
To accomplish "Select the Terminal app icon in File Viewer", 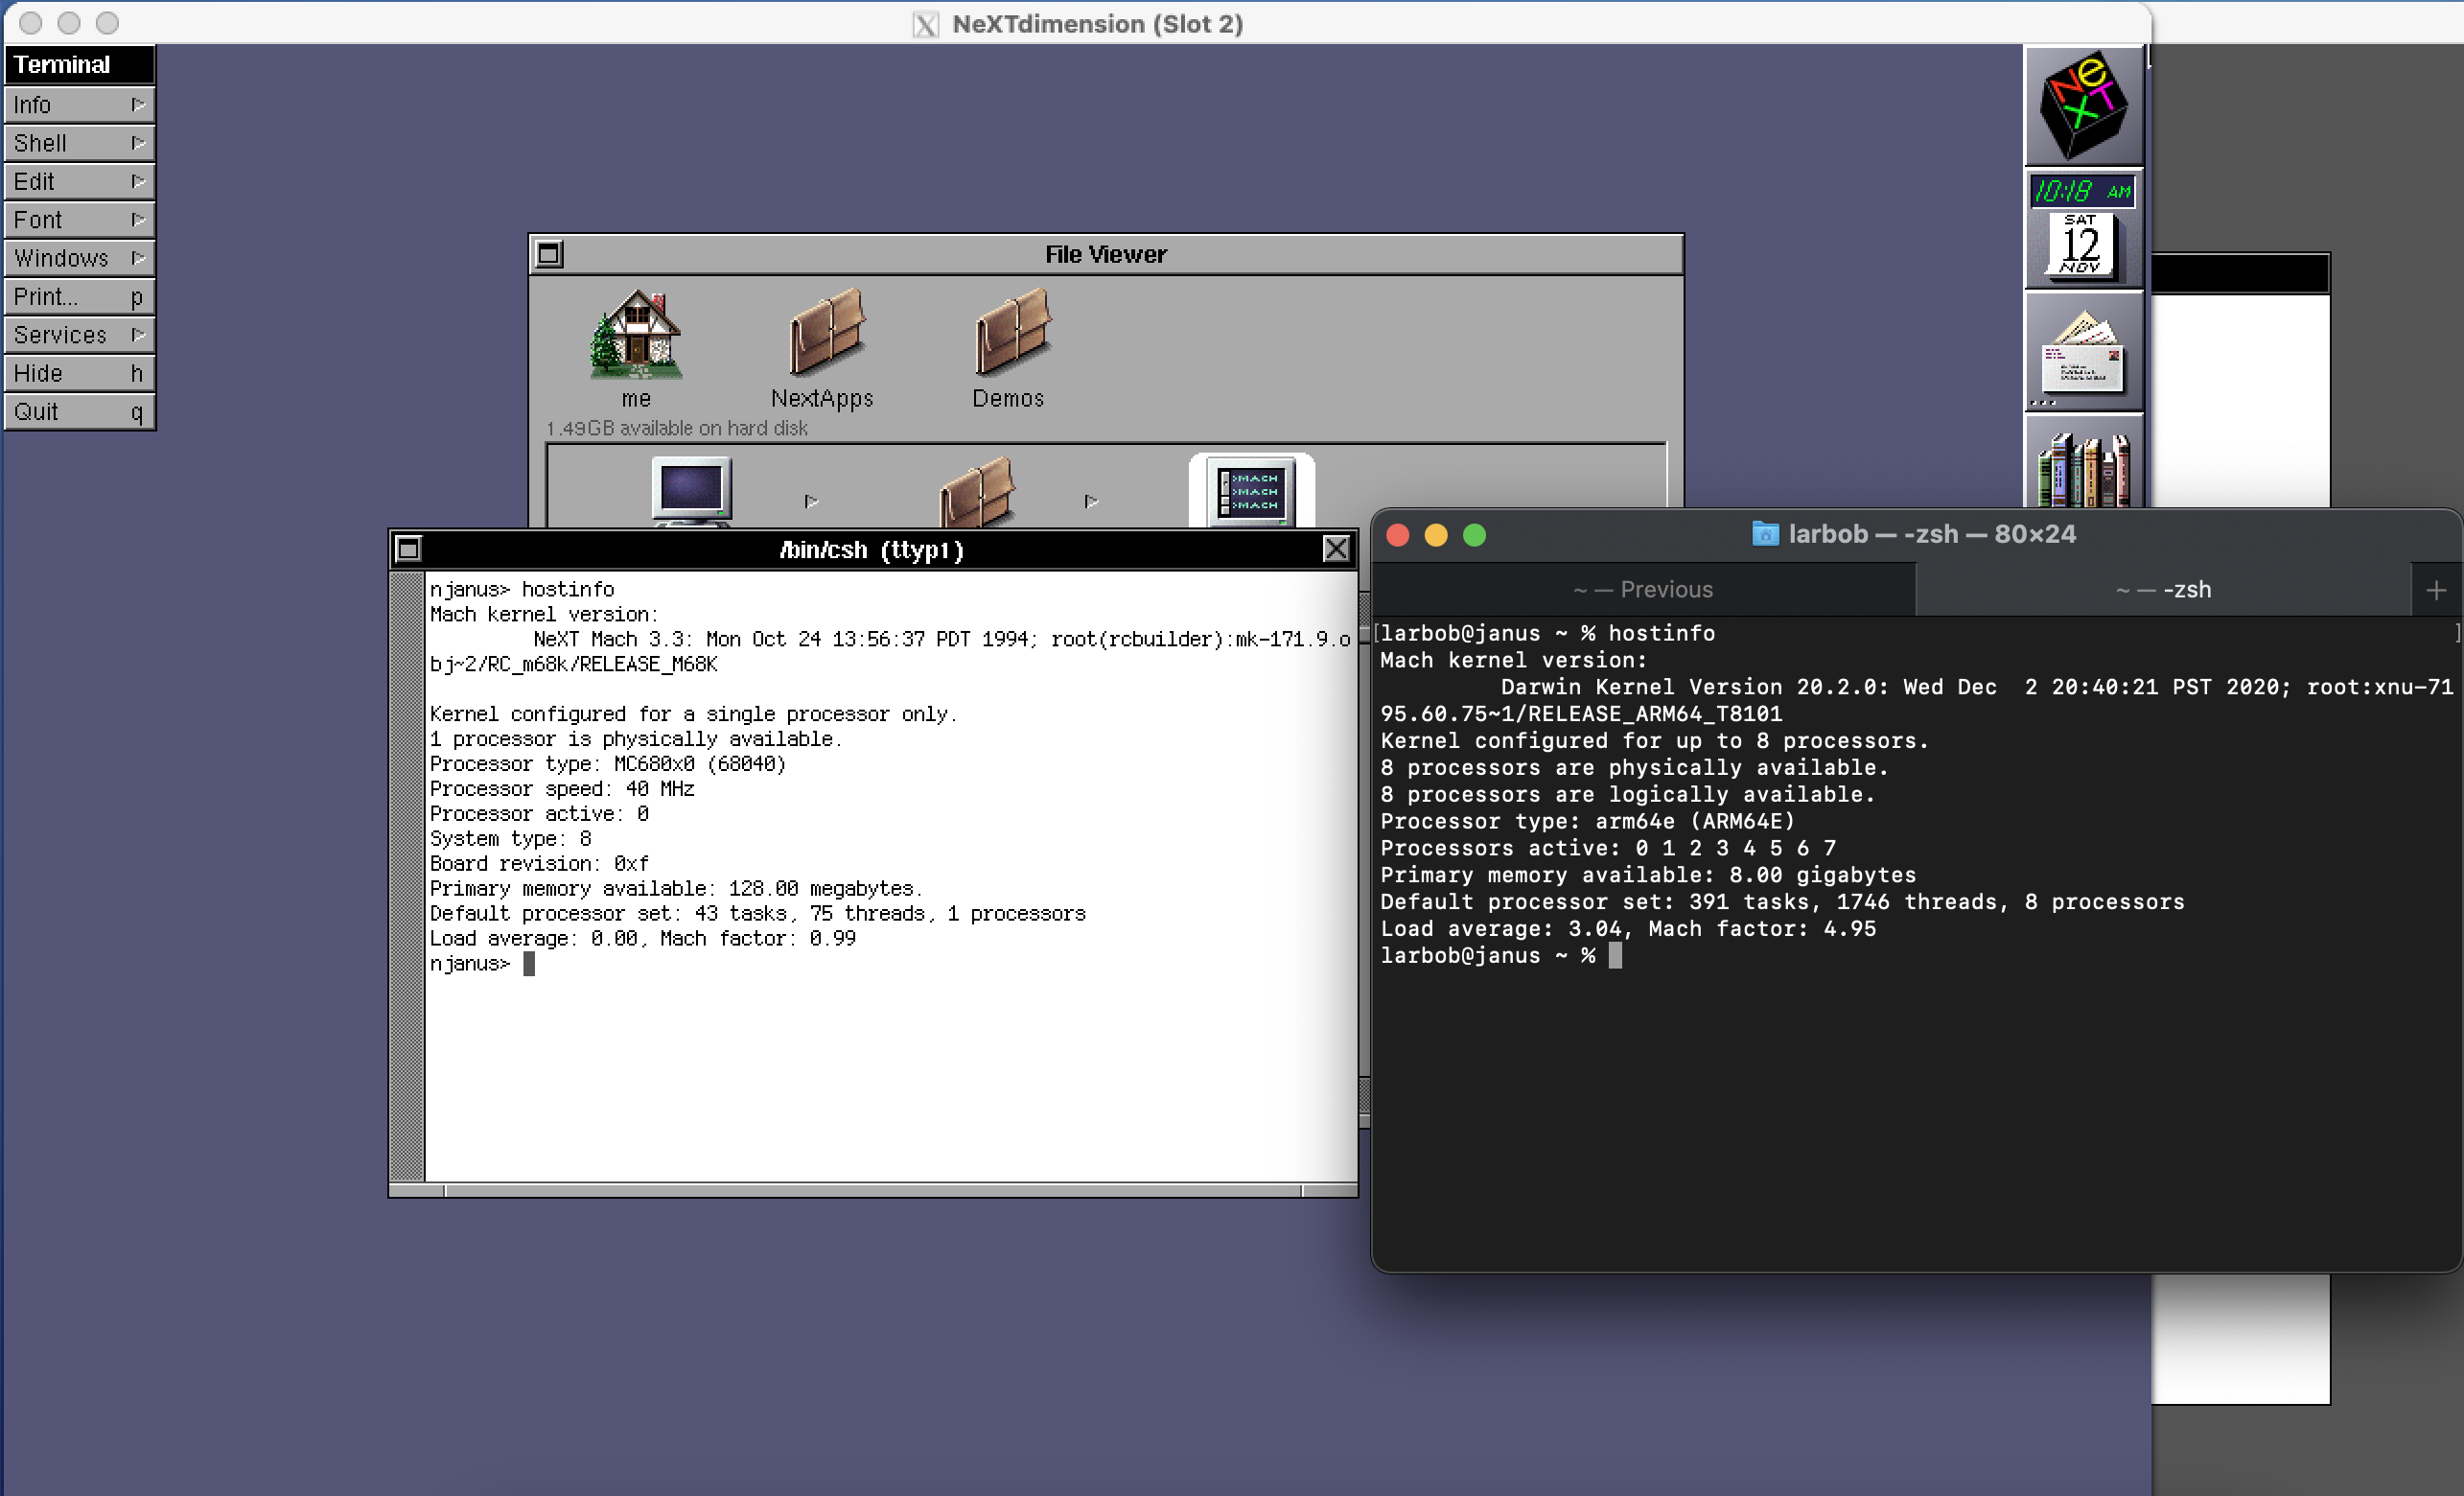I will pyautogui.click(x=1250, y=492).
